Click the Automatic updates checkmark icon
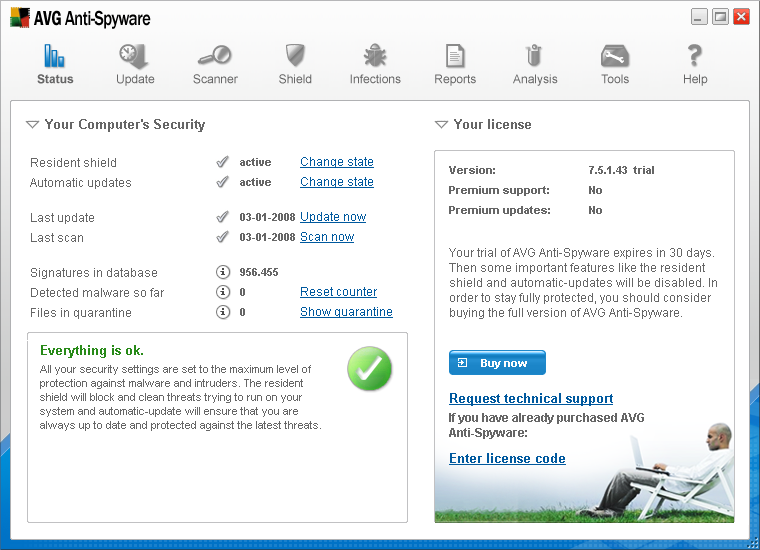This screenshot has height=550, width=760. click(222, 182)
